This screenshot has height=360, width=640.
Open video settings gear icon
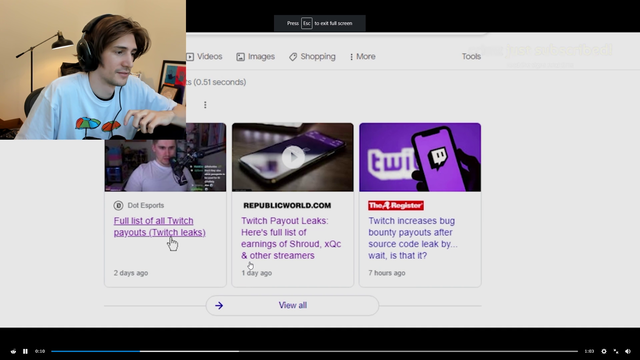[x=604, y=351]
